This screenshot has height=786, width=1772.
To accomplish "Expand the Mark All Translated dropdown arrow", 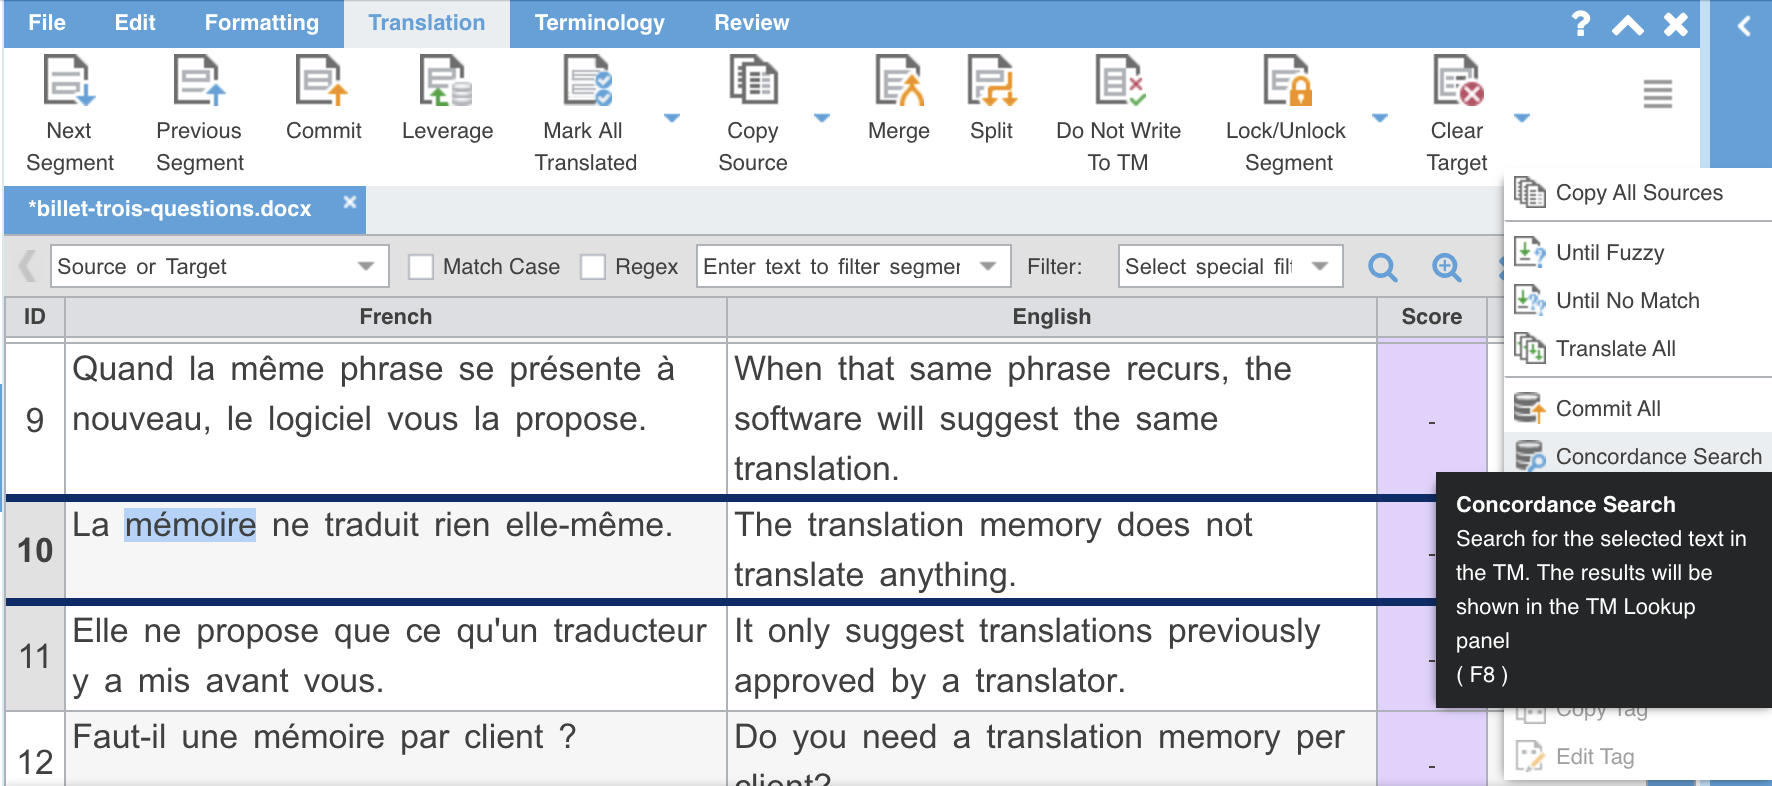I will coord(672,118).
